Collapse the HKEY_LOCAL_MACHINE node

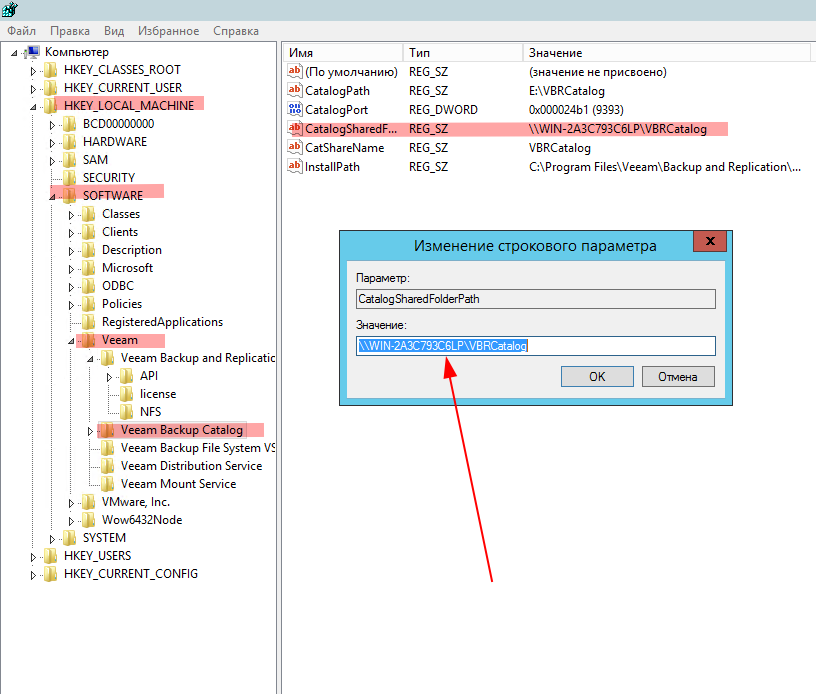tap(33, 107)
